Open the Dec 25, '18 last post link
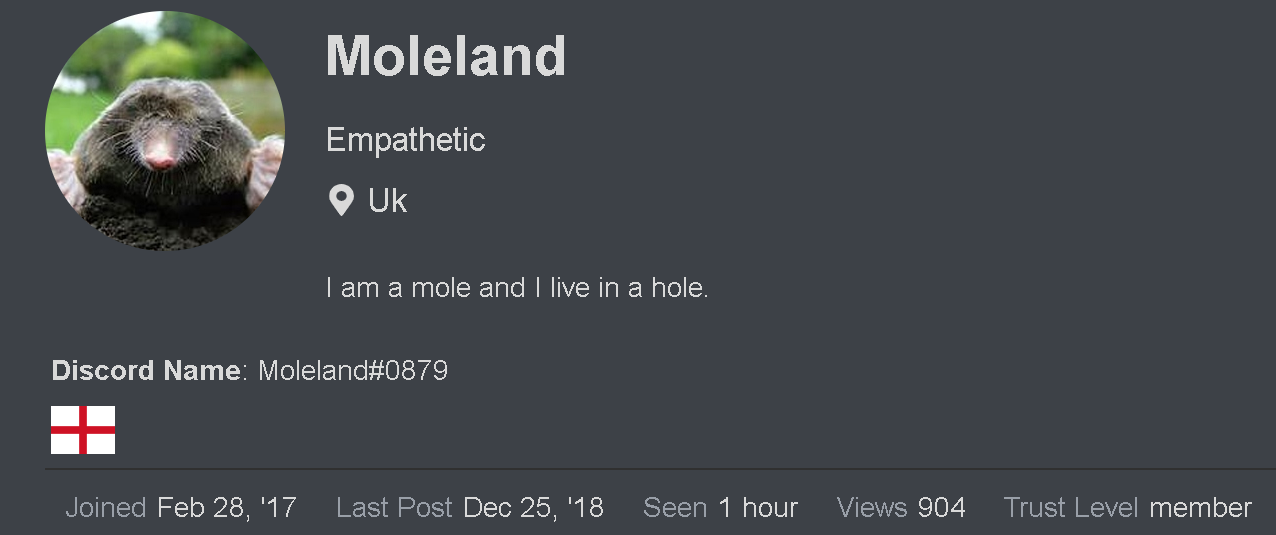This screenshot has height=535, width=1276. tap(534, 508)
